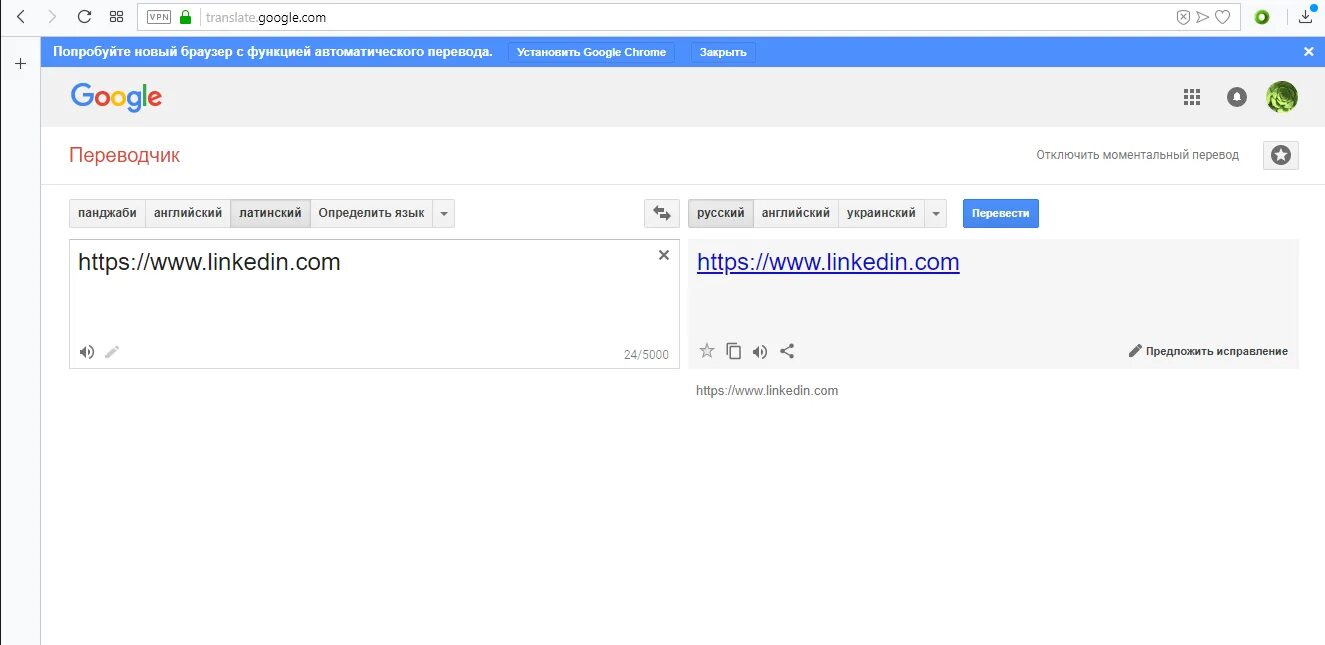Copy the translation to clipboard
1325x645 pixels.
(733, 350)
